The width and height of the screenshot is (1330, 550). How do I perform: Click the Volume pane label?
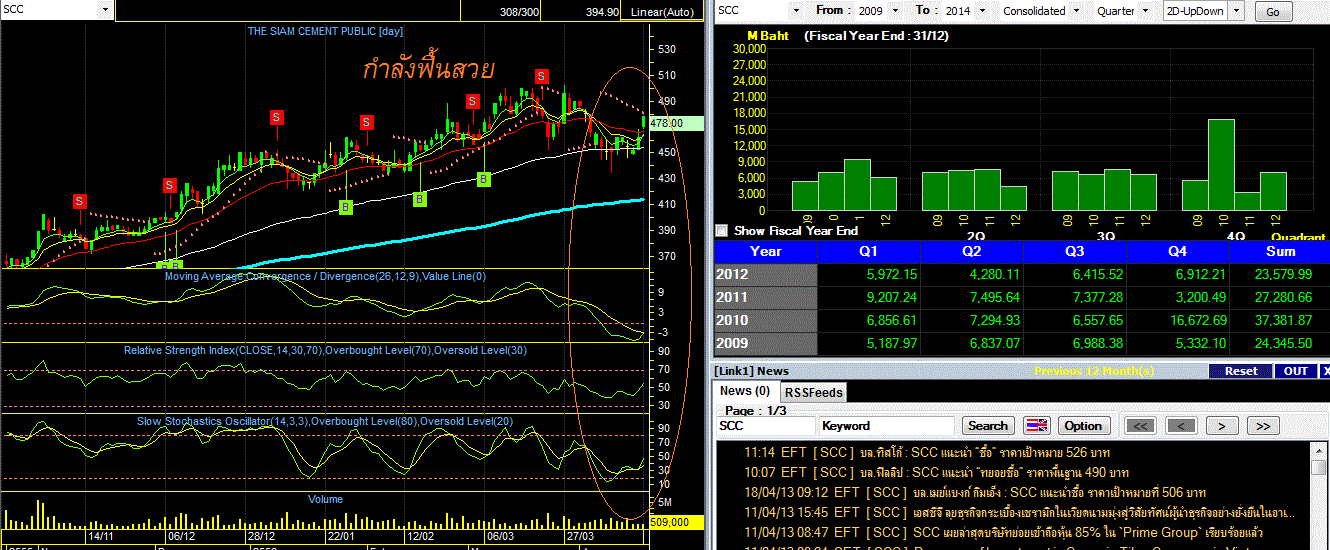click(x=325, y=498)
